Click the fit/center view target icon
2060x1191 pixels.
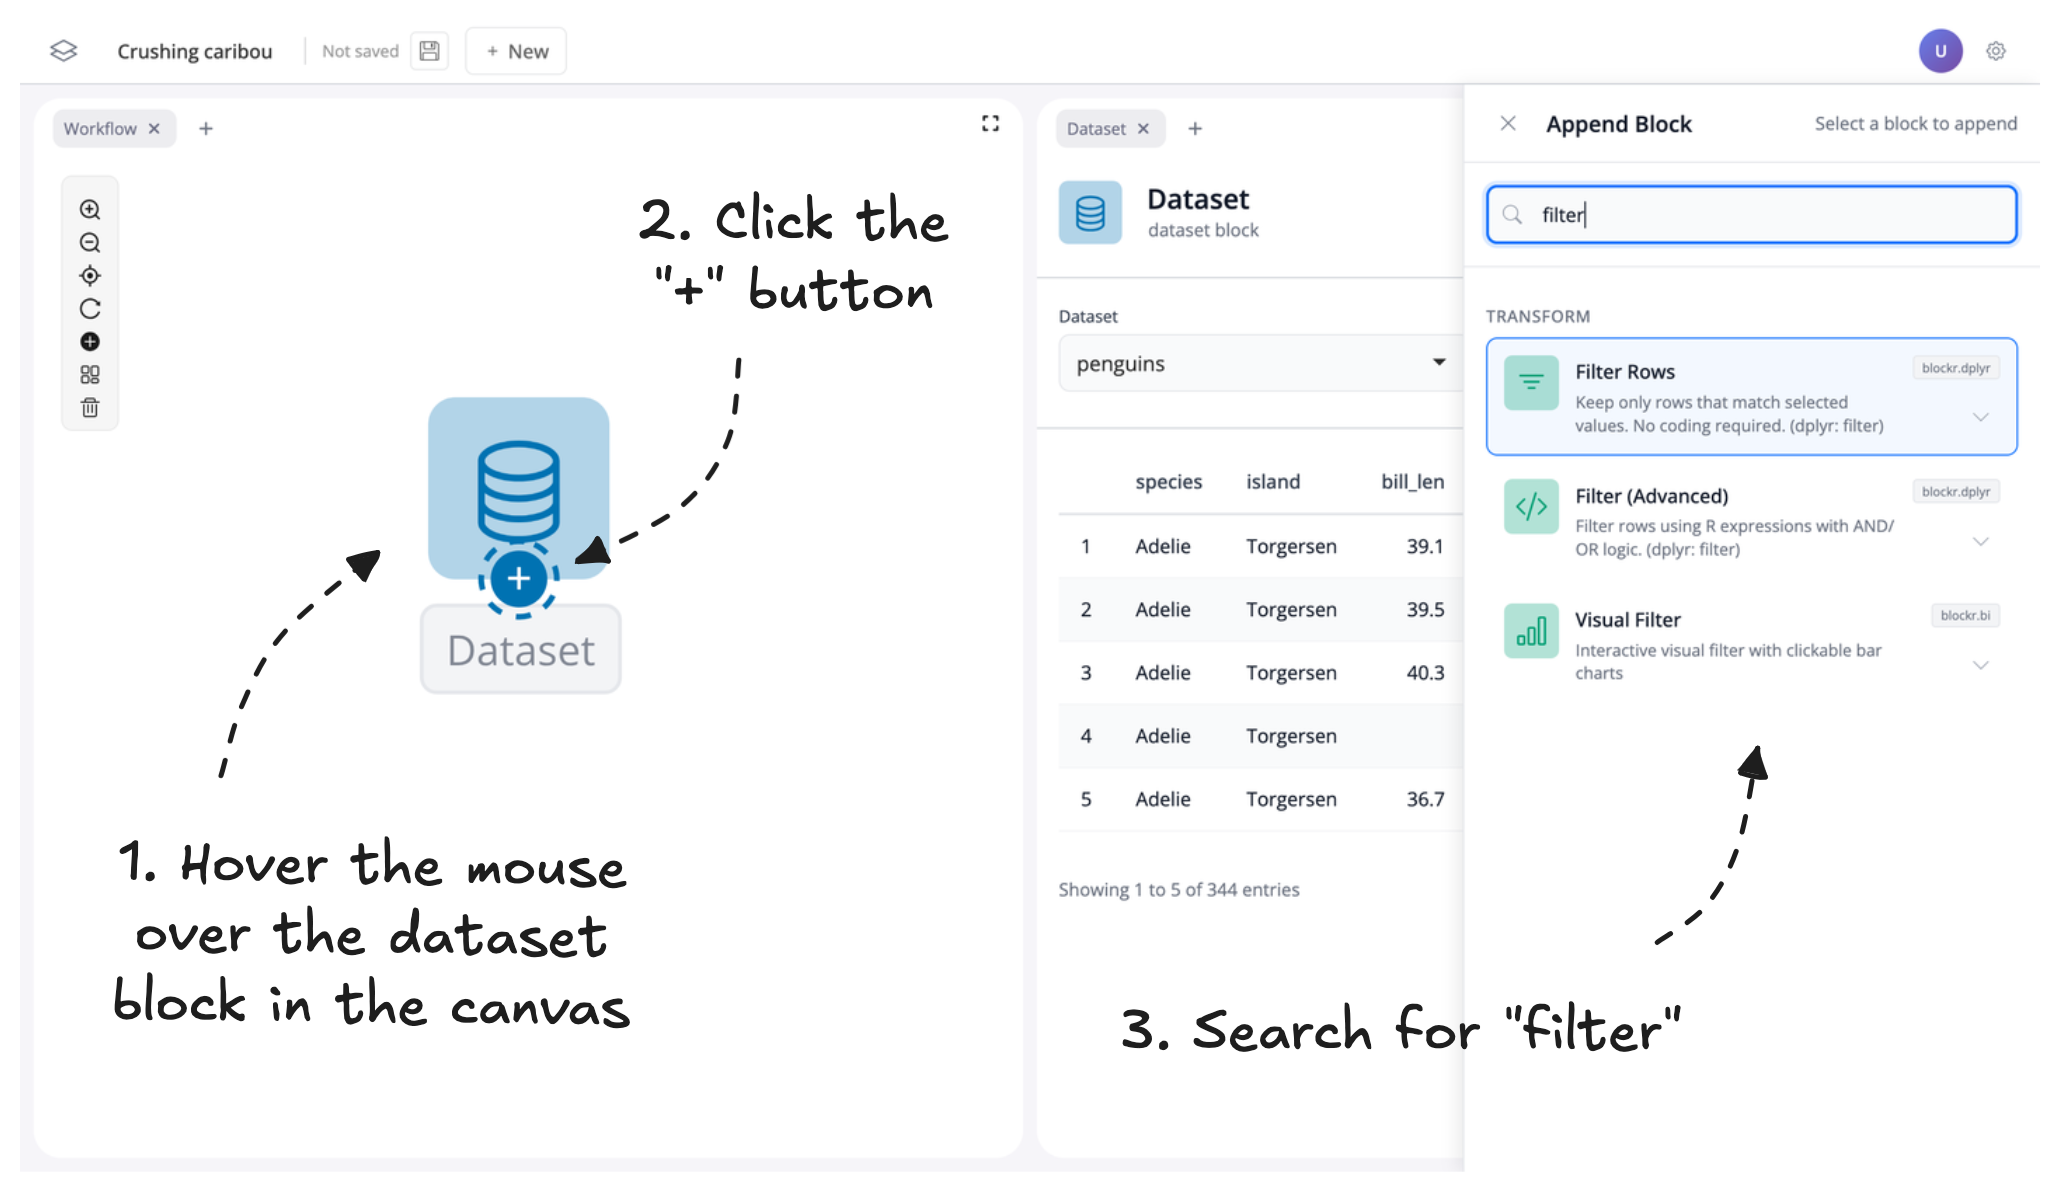(90, 276)
